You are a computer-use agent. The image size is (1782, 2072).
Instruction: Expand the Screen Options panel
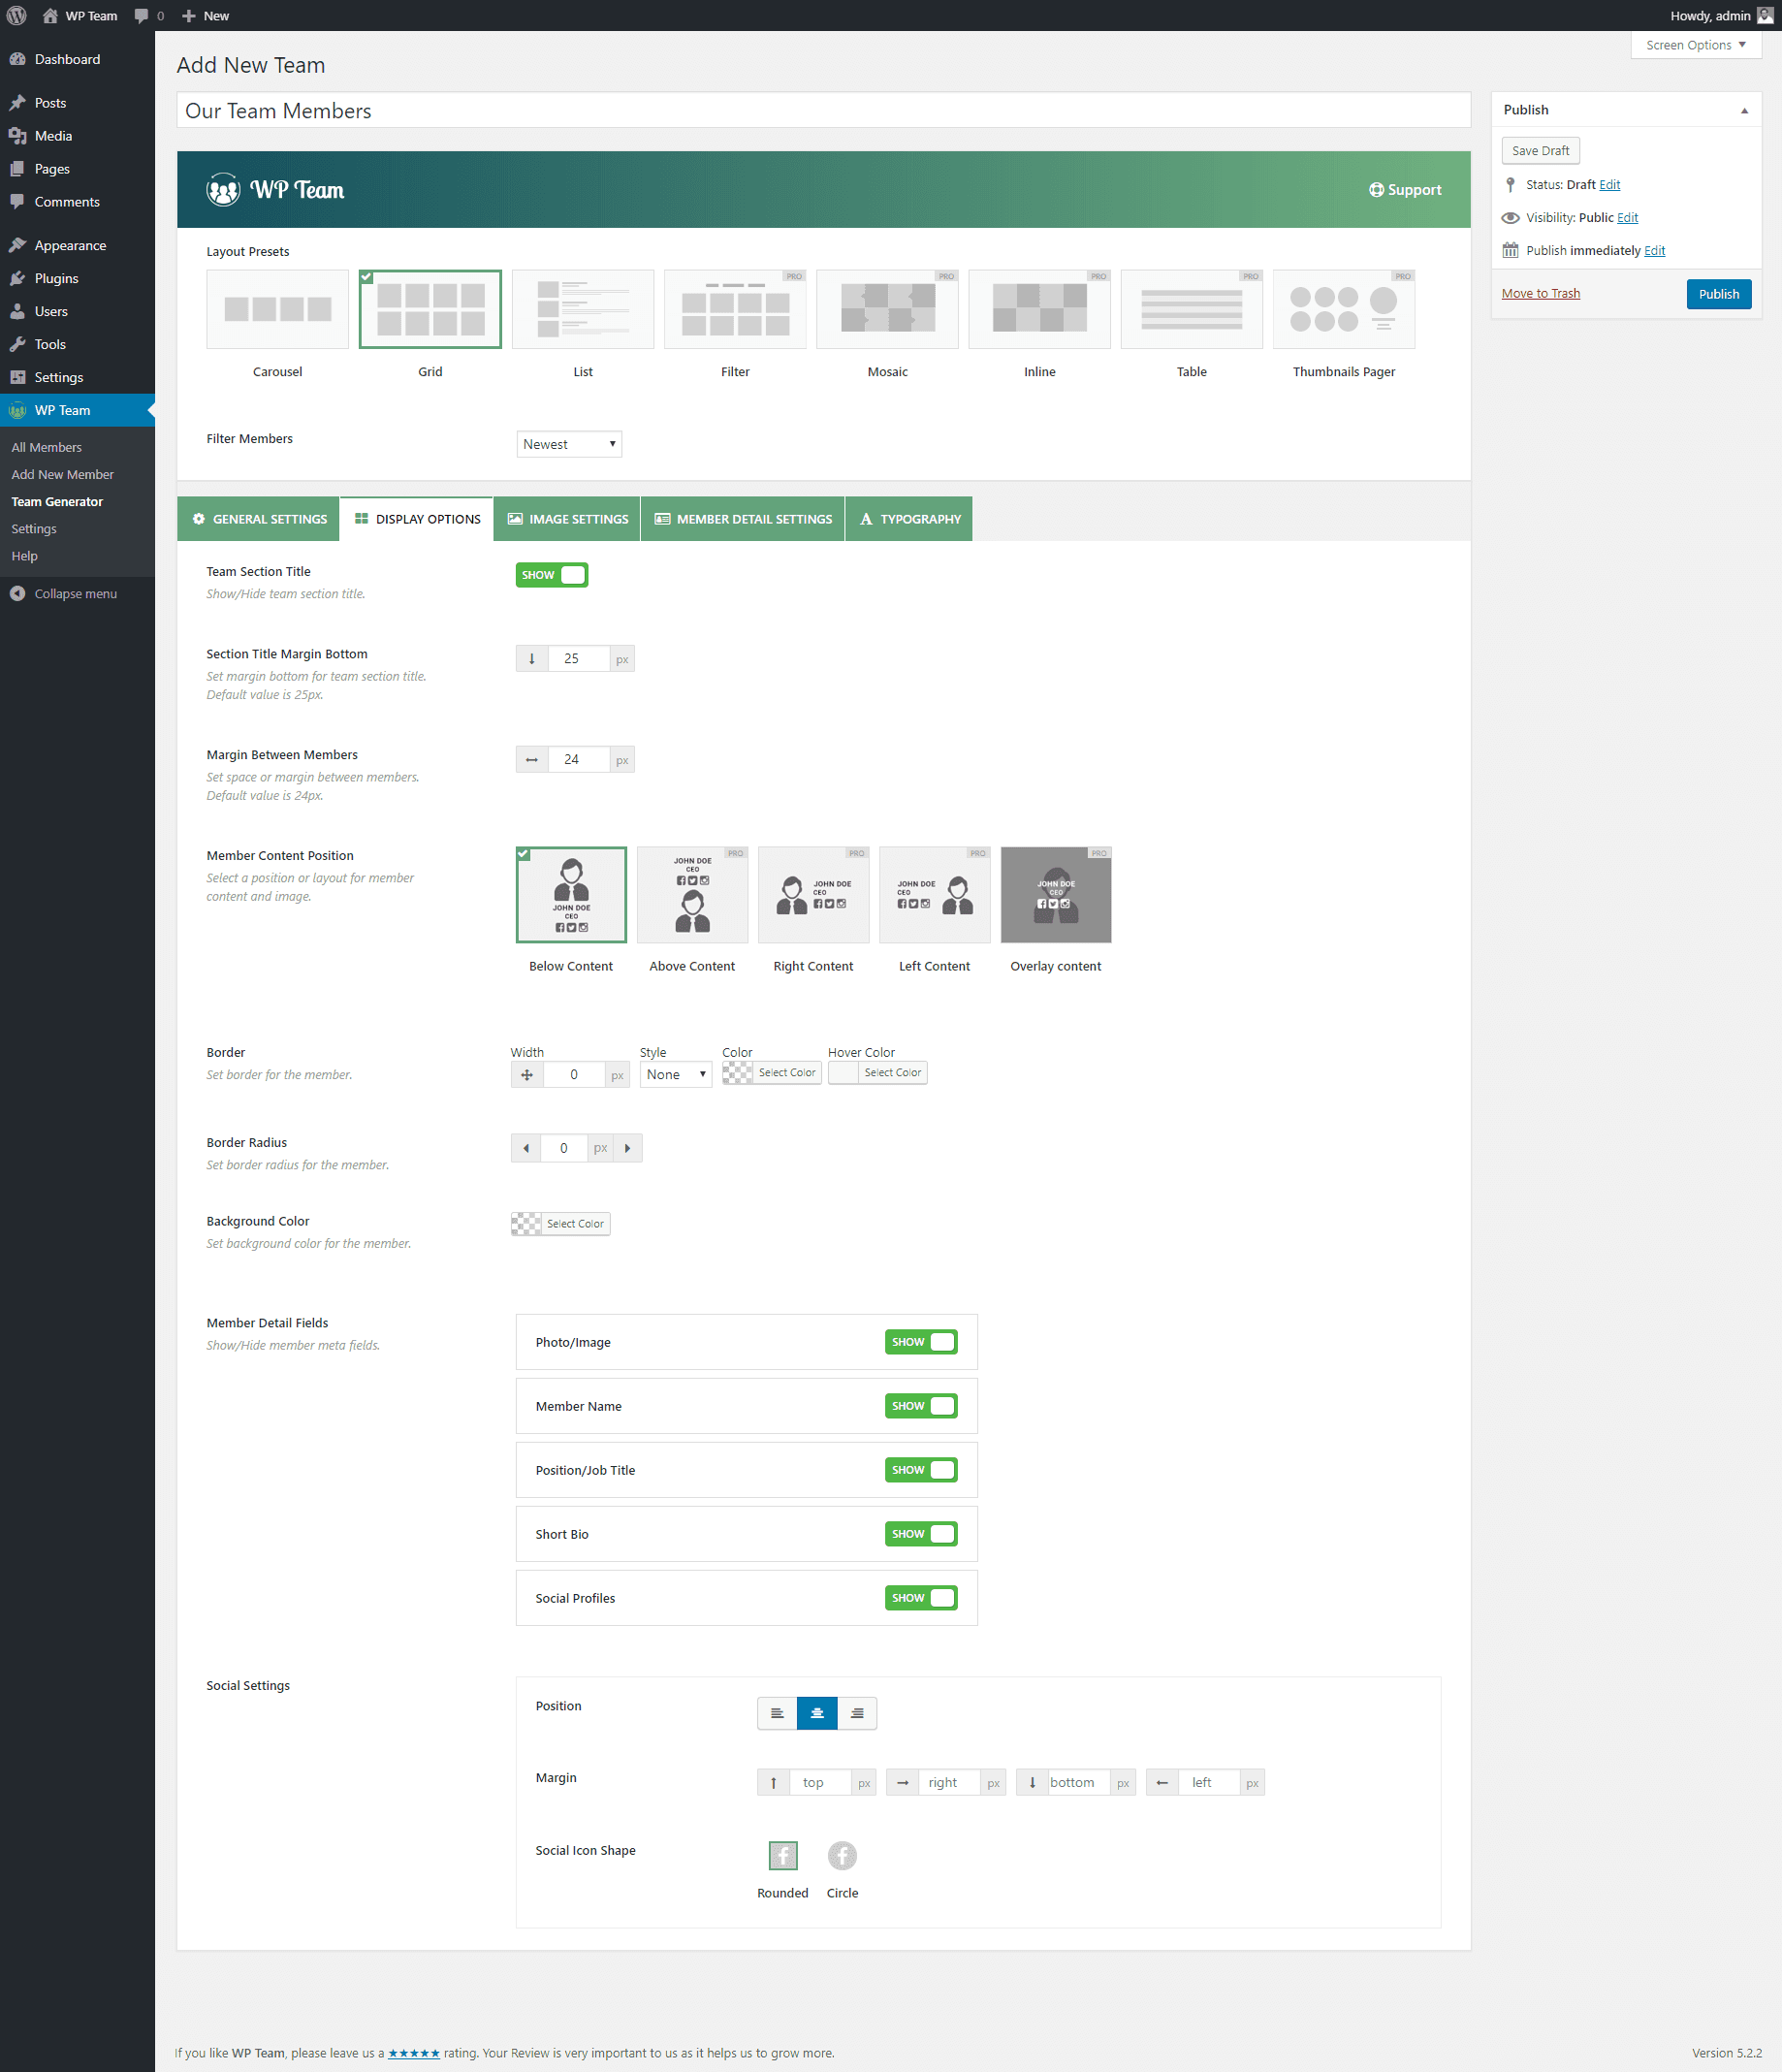coord(1695,45)
